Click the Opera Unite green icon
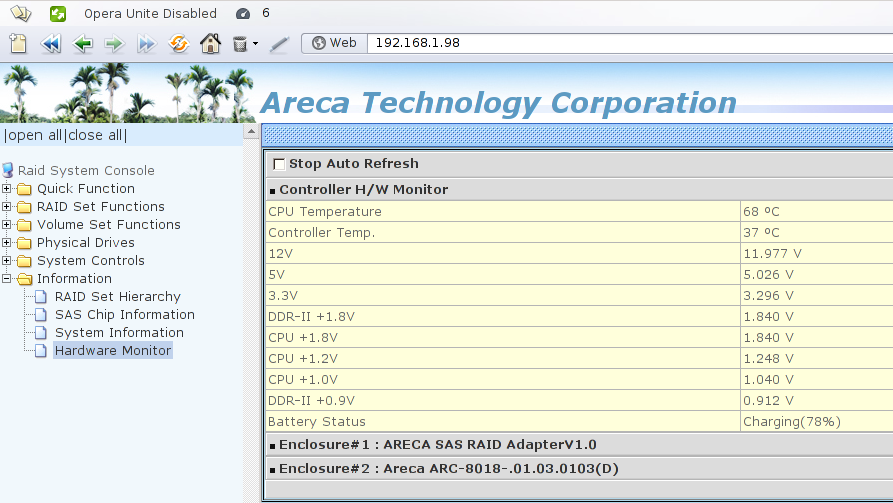This screenshot has width=893, height=503. coord(58,14)
